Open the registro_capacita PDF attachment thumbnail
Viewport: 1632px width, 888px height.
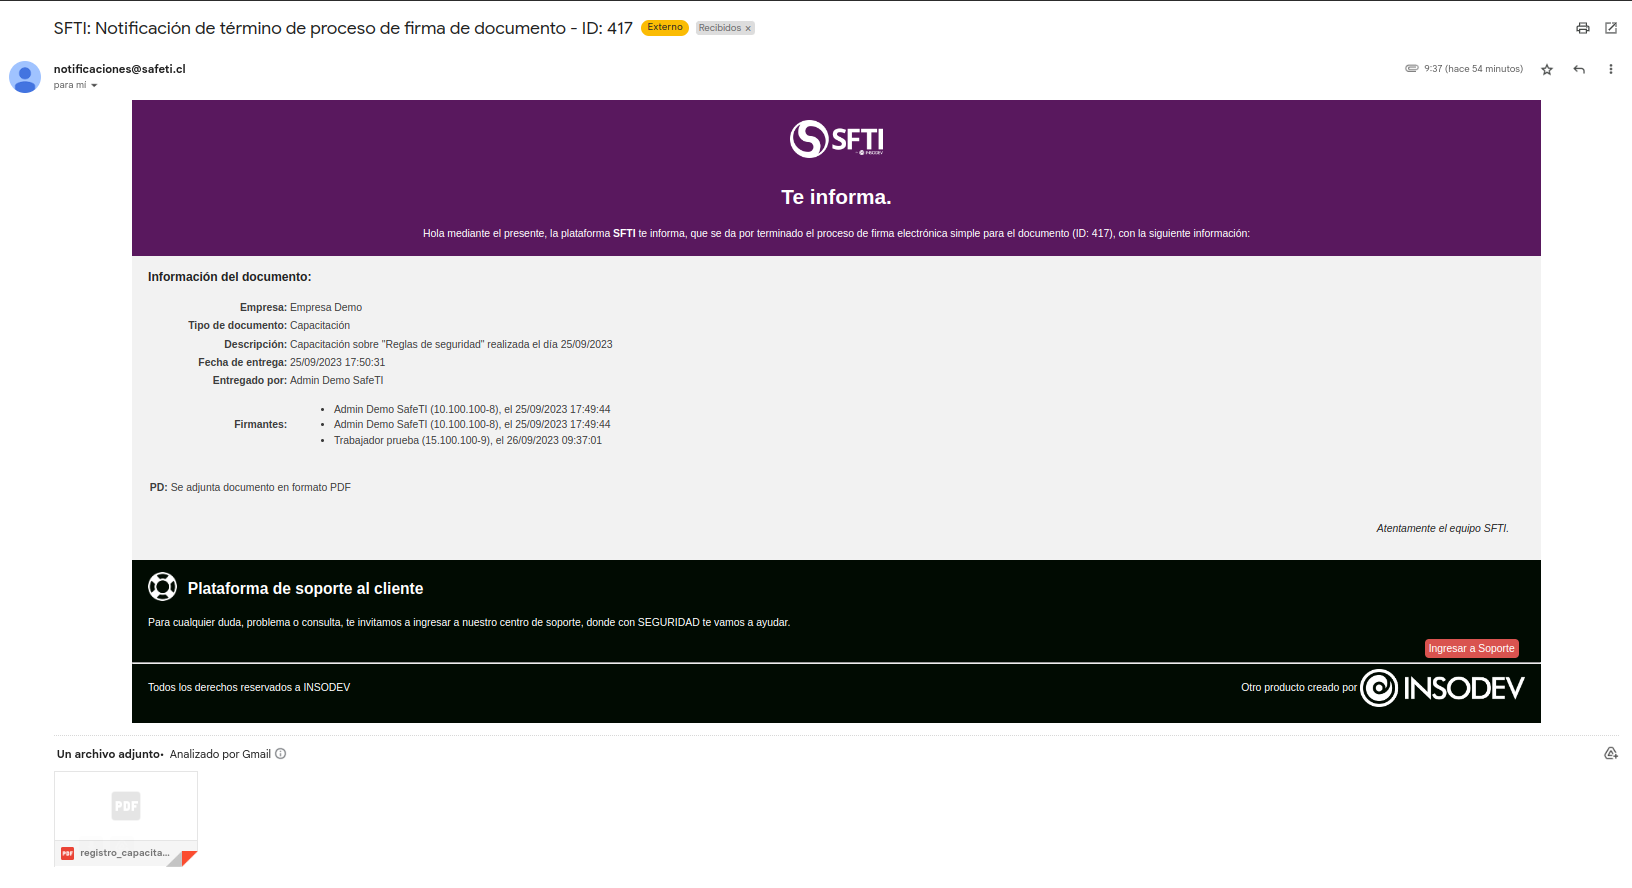(x=126, y=818)
